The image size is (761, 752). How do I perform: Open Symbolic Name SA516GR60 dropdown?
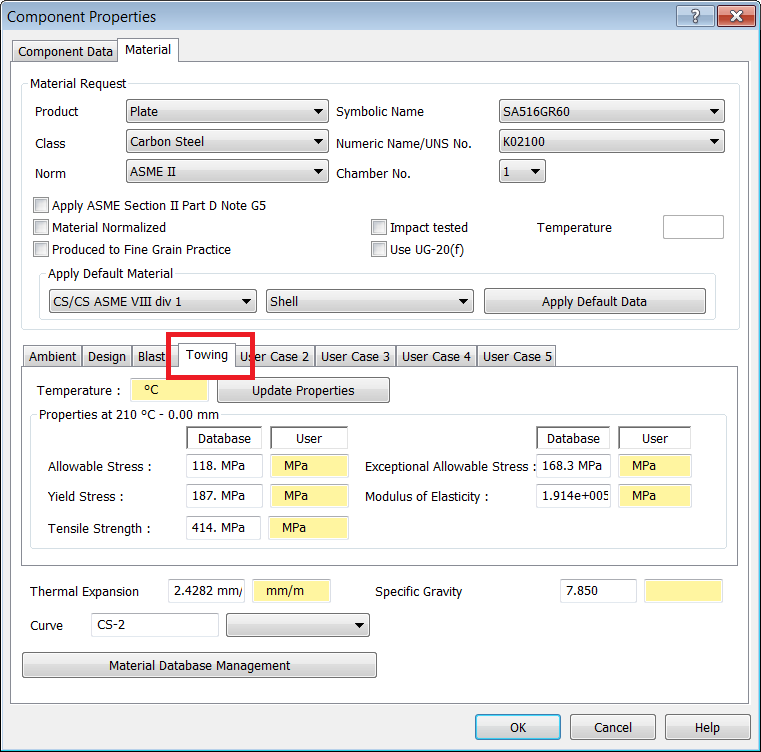(x=611, y=112)
